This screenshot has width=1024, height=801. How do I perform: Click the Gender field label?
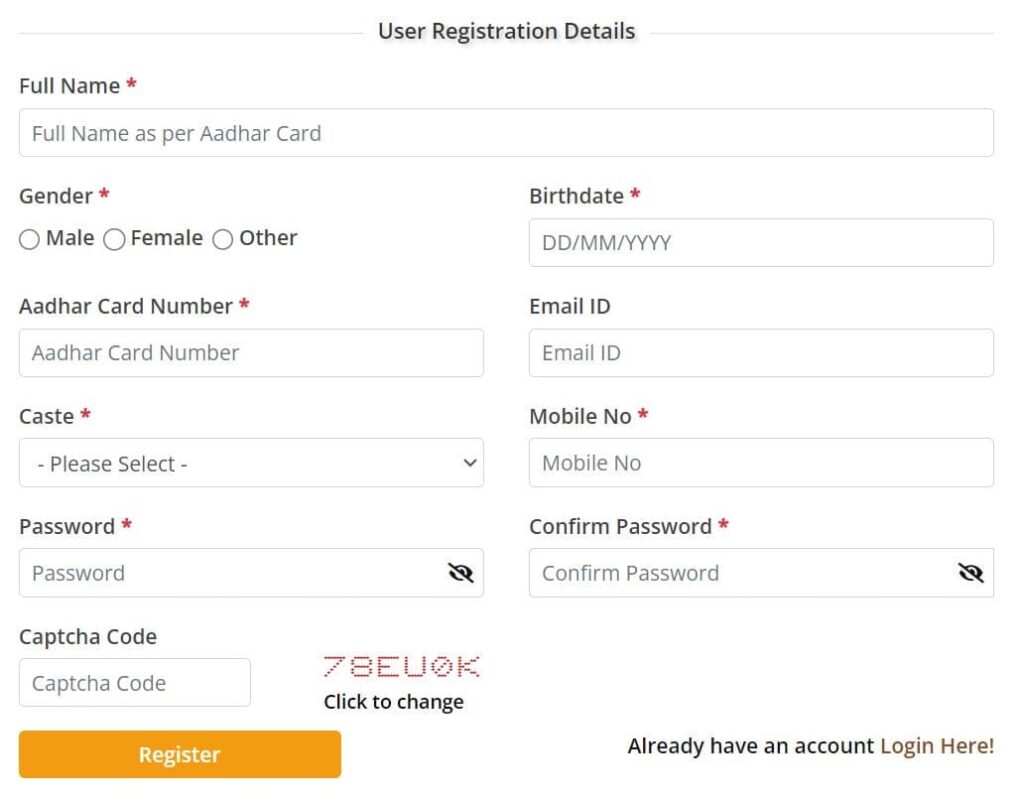point(56,196)
